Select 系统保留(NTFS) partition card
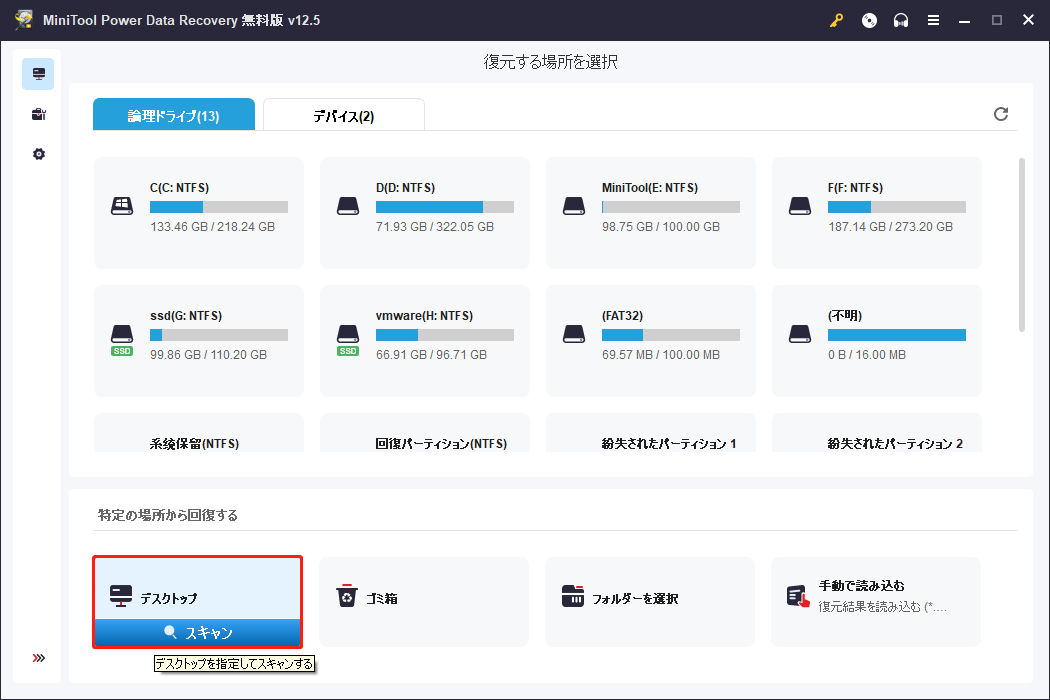Viewport: 1050px width, 700px height. tap(199, 433)
